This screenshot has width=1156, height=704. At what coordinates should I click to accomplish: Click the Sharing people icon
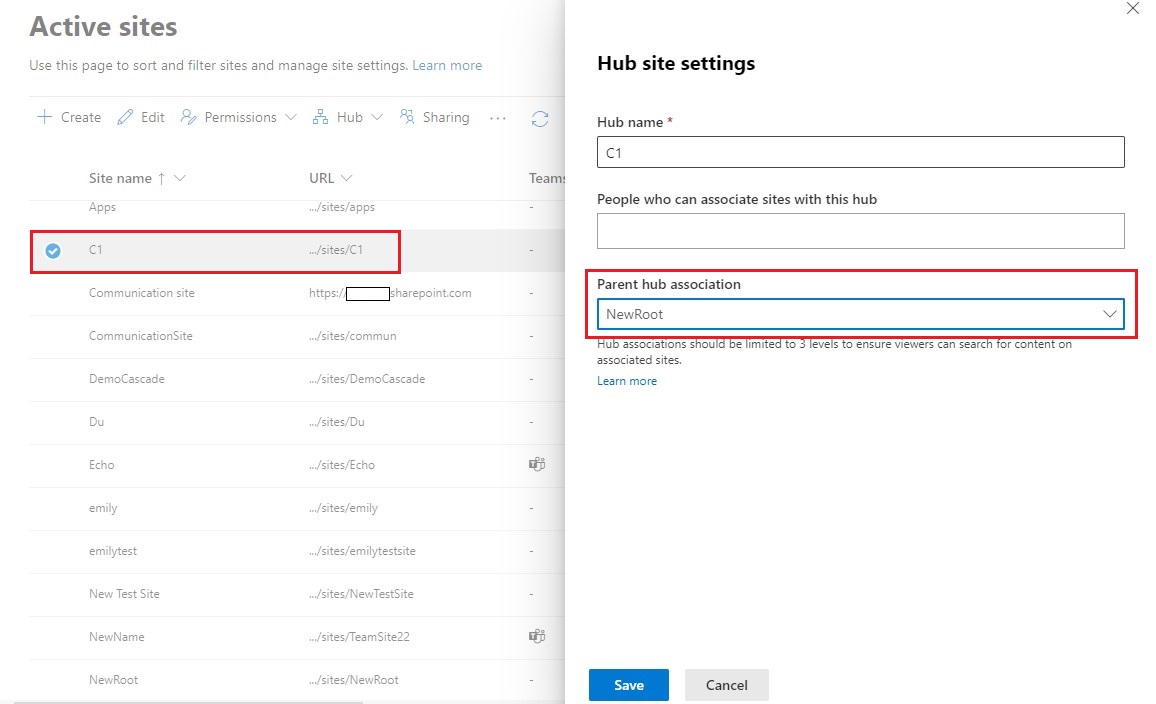click(407, 116)
